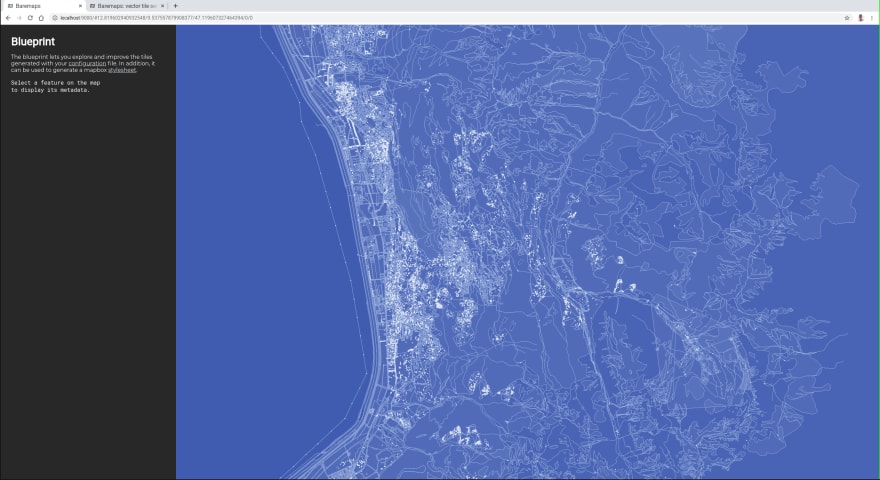Select the first Baremaps tab

pyautogui.click(x=43, y=6)
